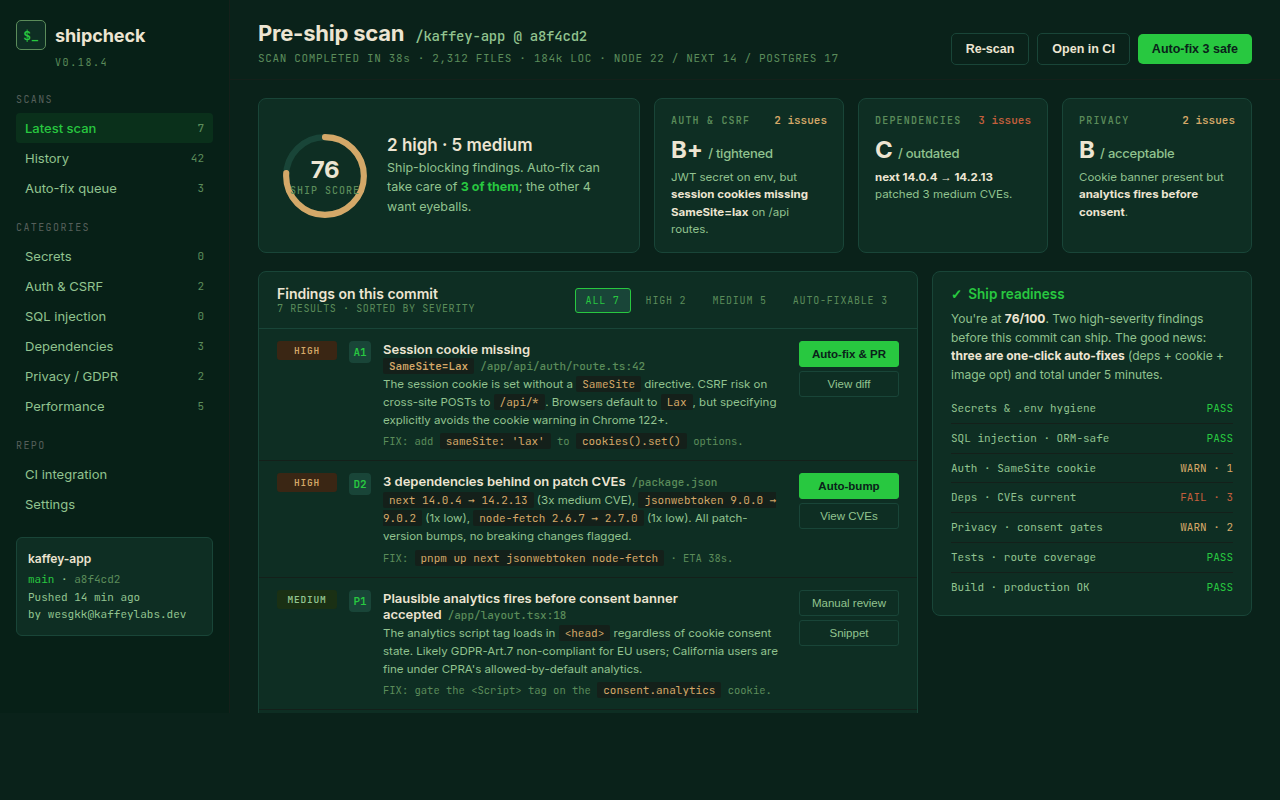The width and height of the screenshot is (1280, 800).
Task: Click the shipcheck terminal logo icon
Action: (x=31, y=35)
